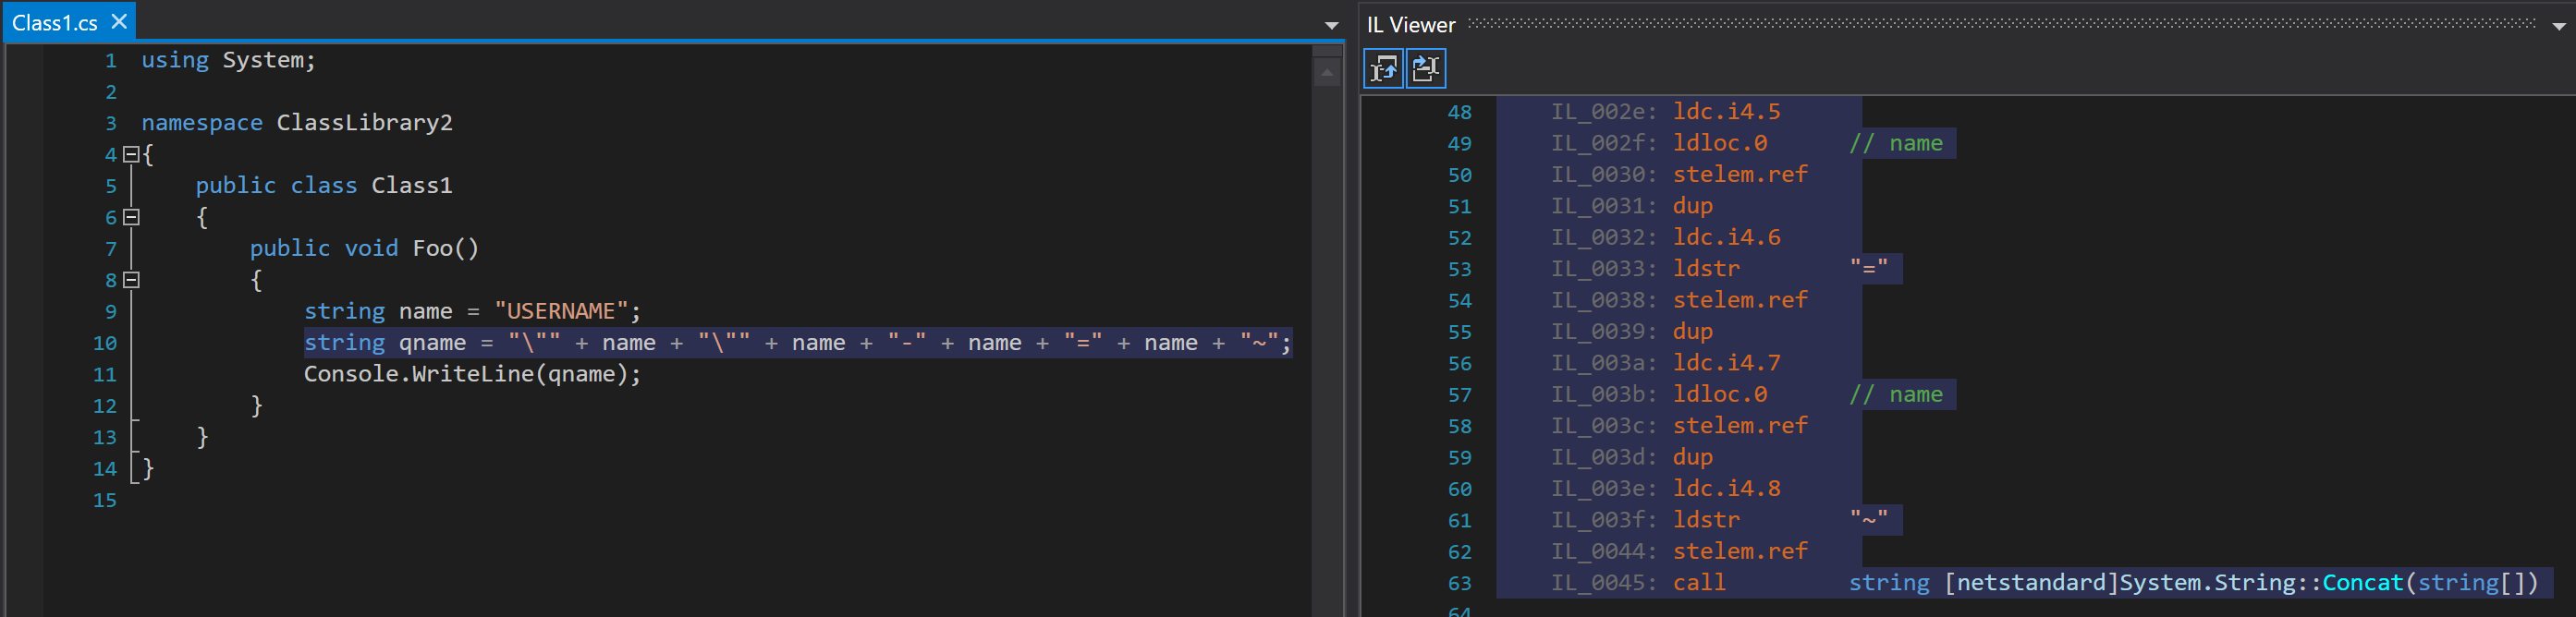
Task: Click 'Class1' class name on line 5
Action: [411, 185]
